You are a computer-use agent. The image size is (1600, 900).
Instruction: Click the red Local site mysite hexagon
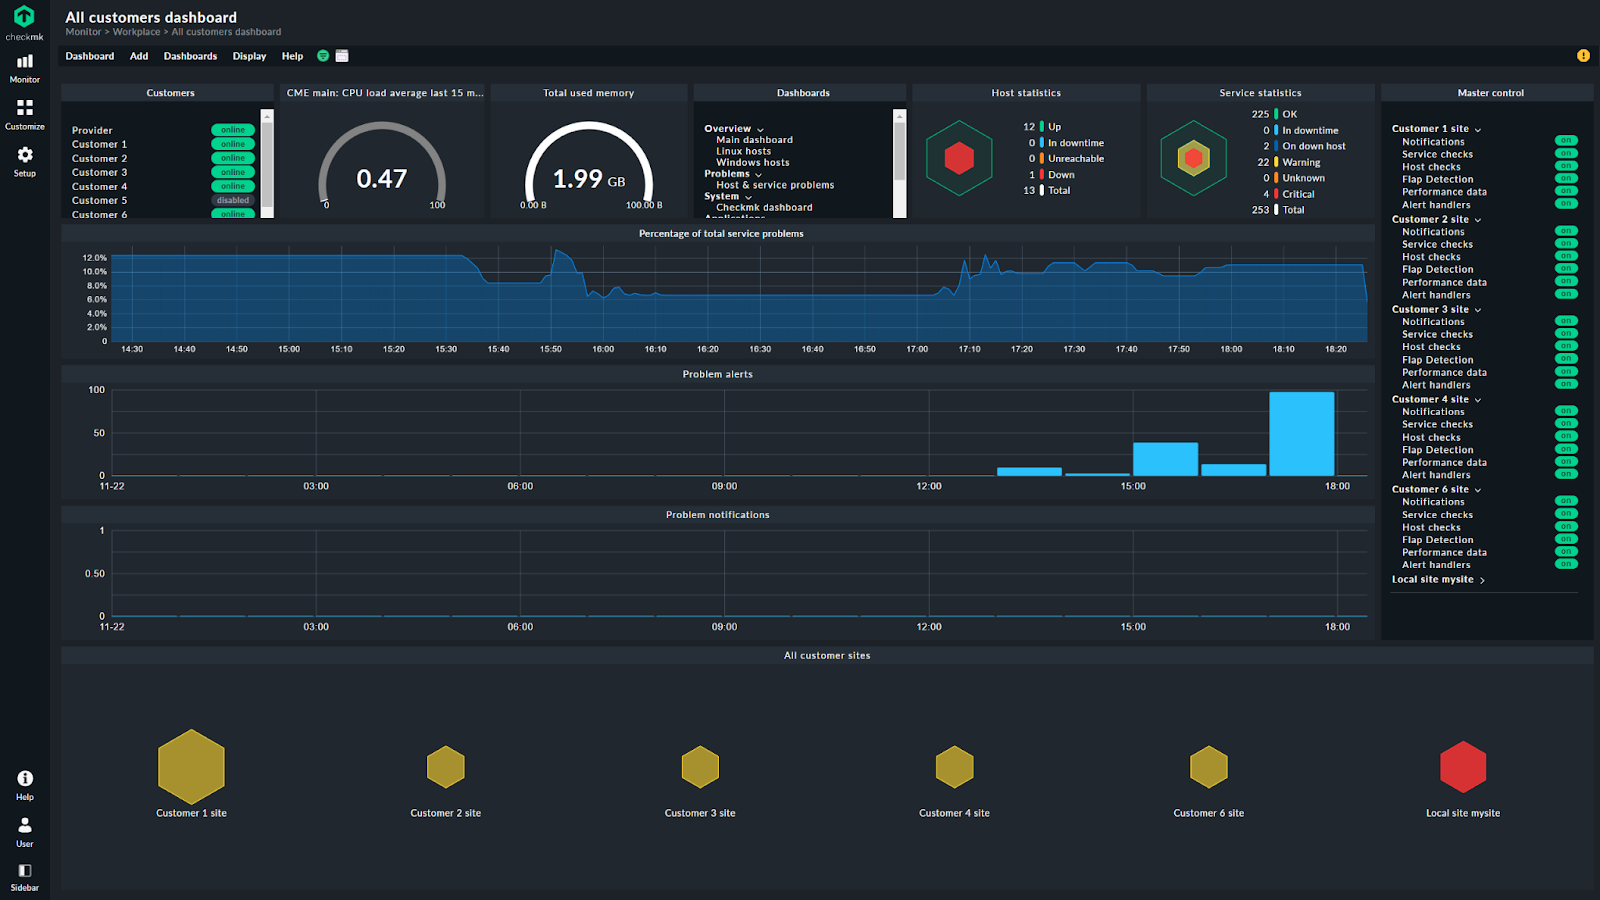tap(1462, 767)
